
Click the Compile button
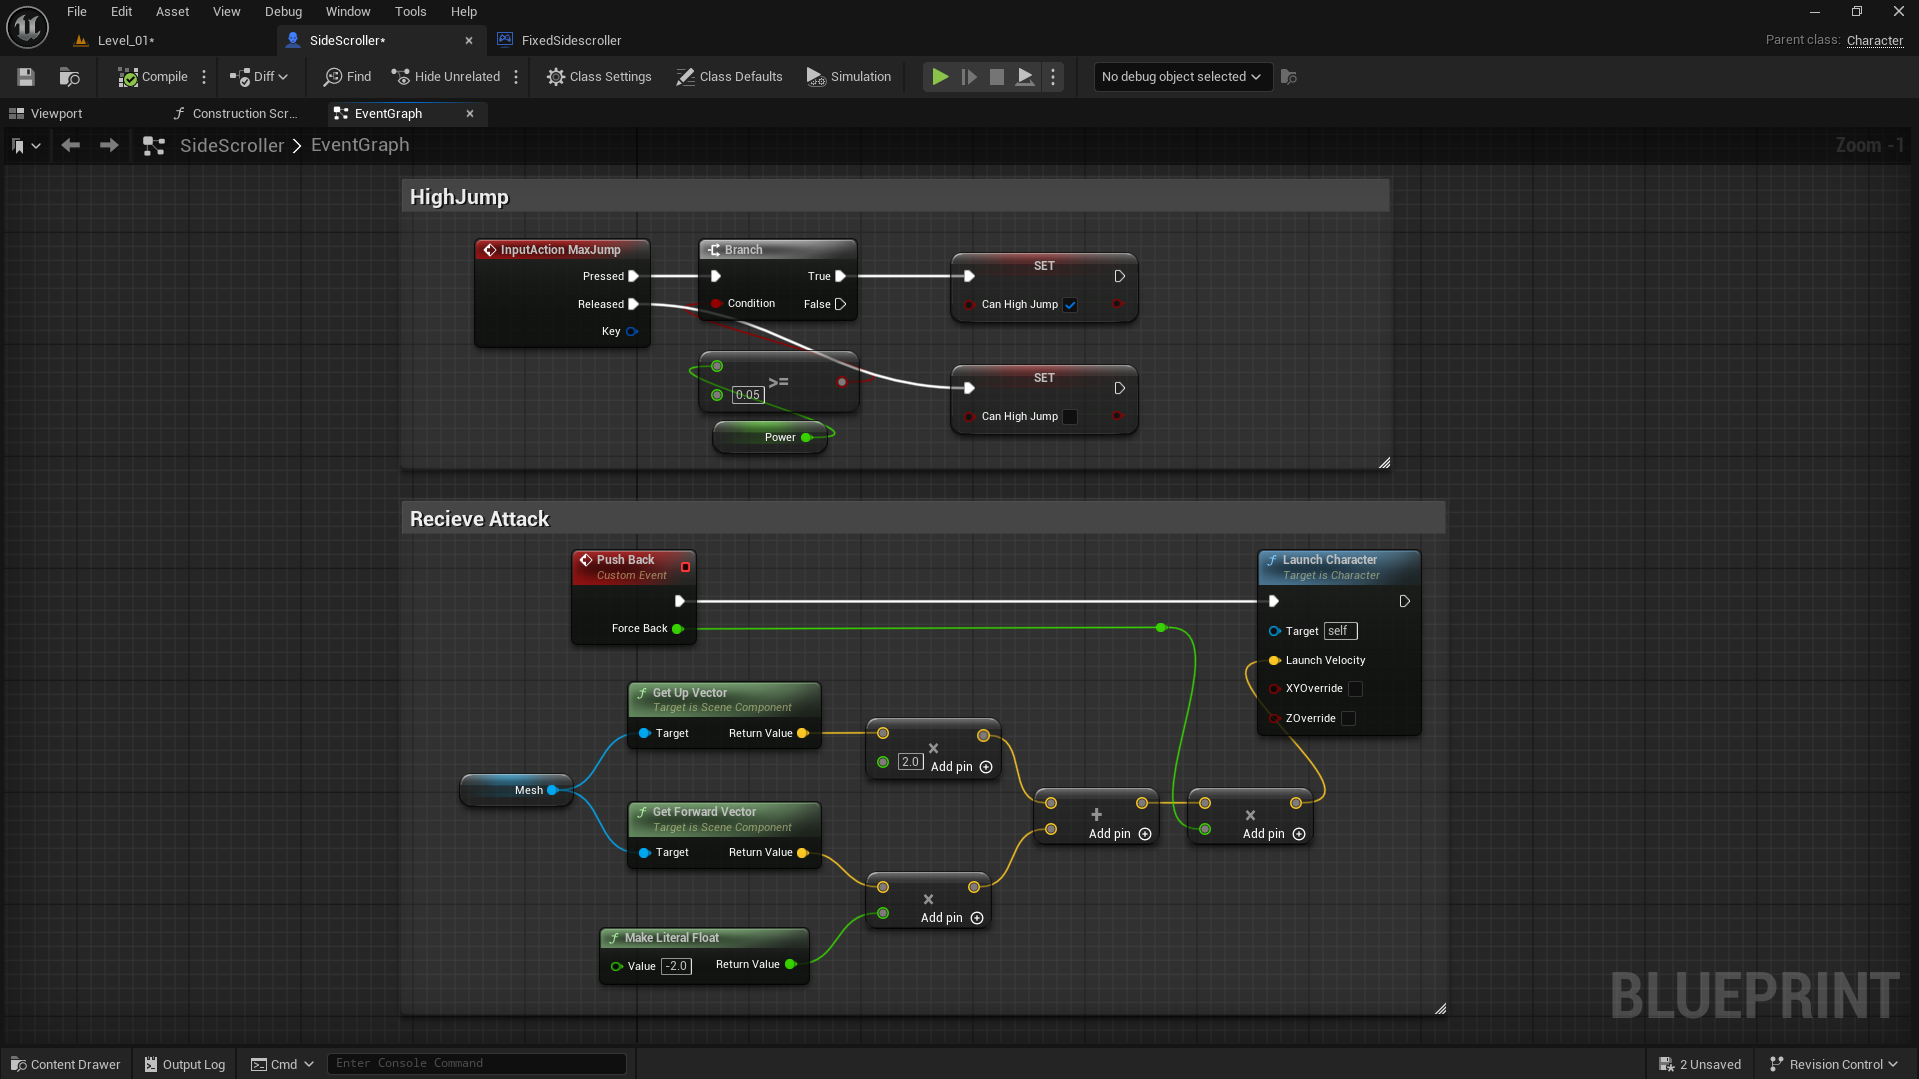[153, 77]
